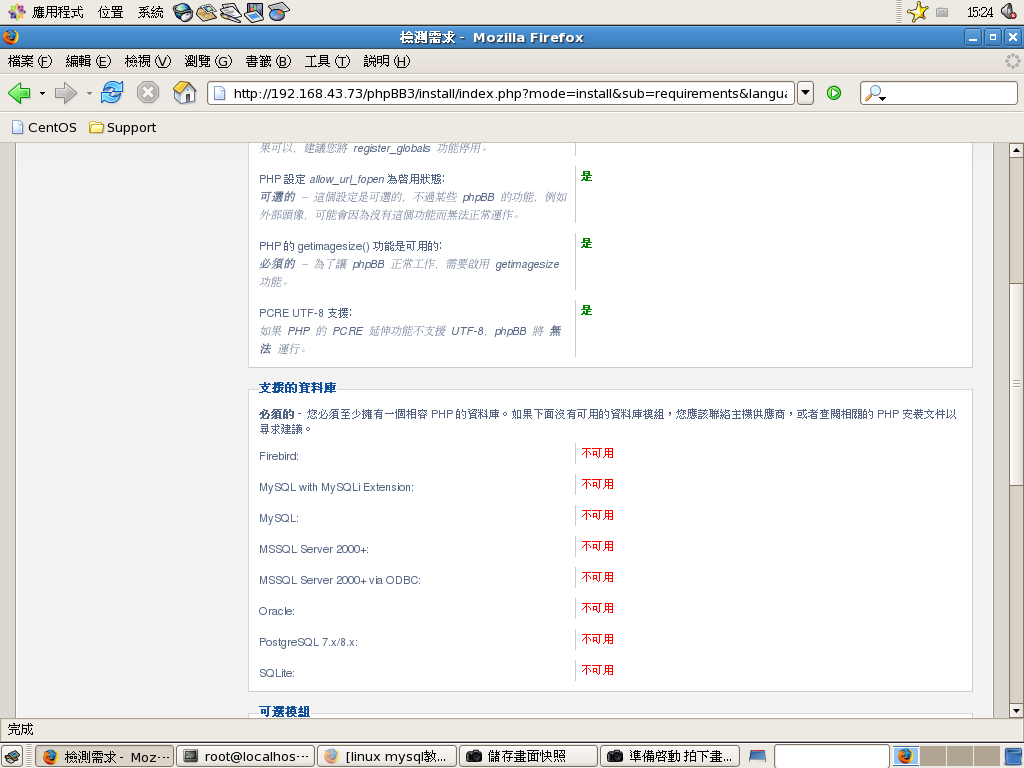
Task: Open the Home page icon
Action: [185, 93]
